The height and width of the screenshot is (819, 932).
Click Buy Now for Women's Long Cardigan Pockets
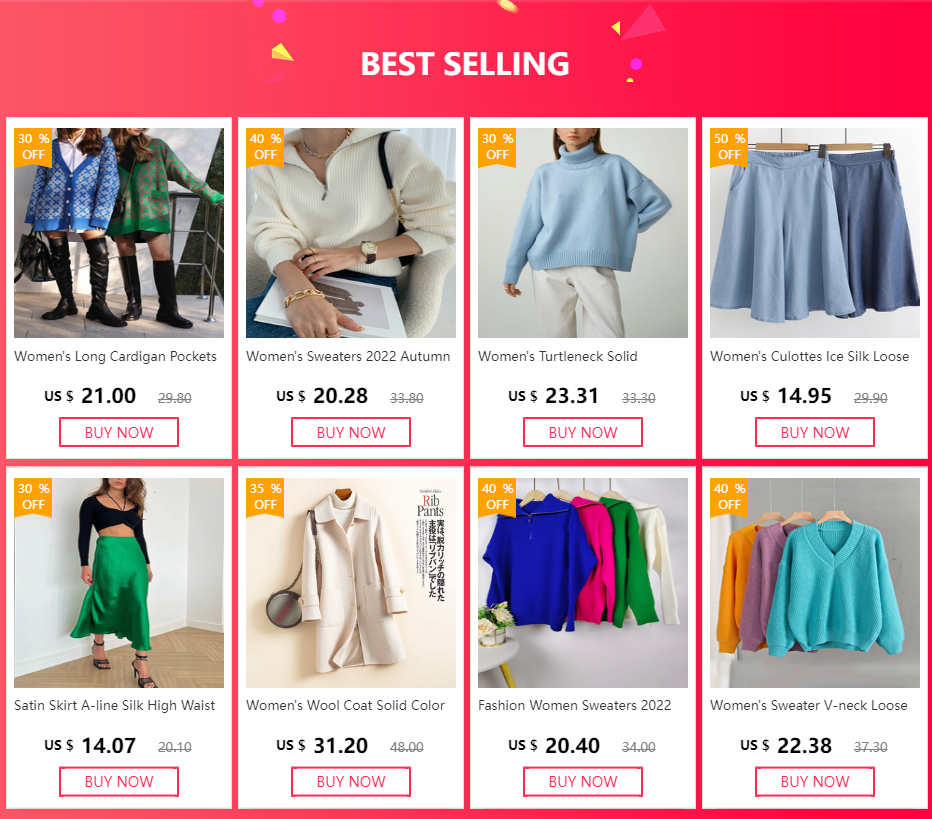click(119, 432)
